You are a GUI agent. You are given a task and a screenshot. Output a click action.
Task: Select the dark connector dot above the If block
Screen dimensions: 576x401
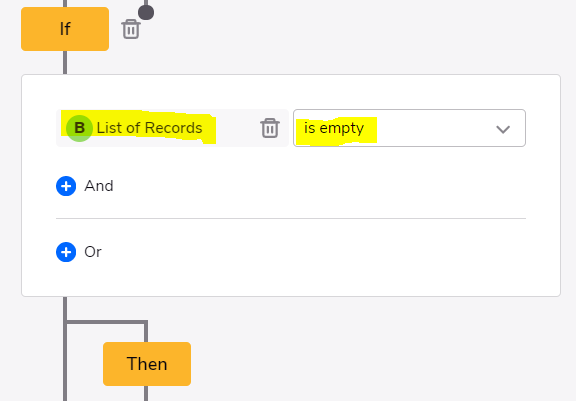coord(146,12)
